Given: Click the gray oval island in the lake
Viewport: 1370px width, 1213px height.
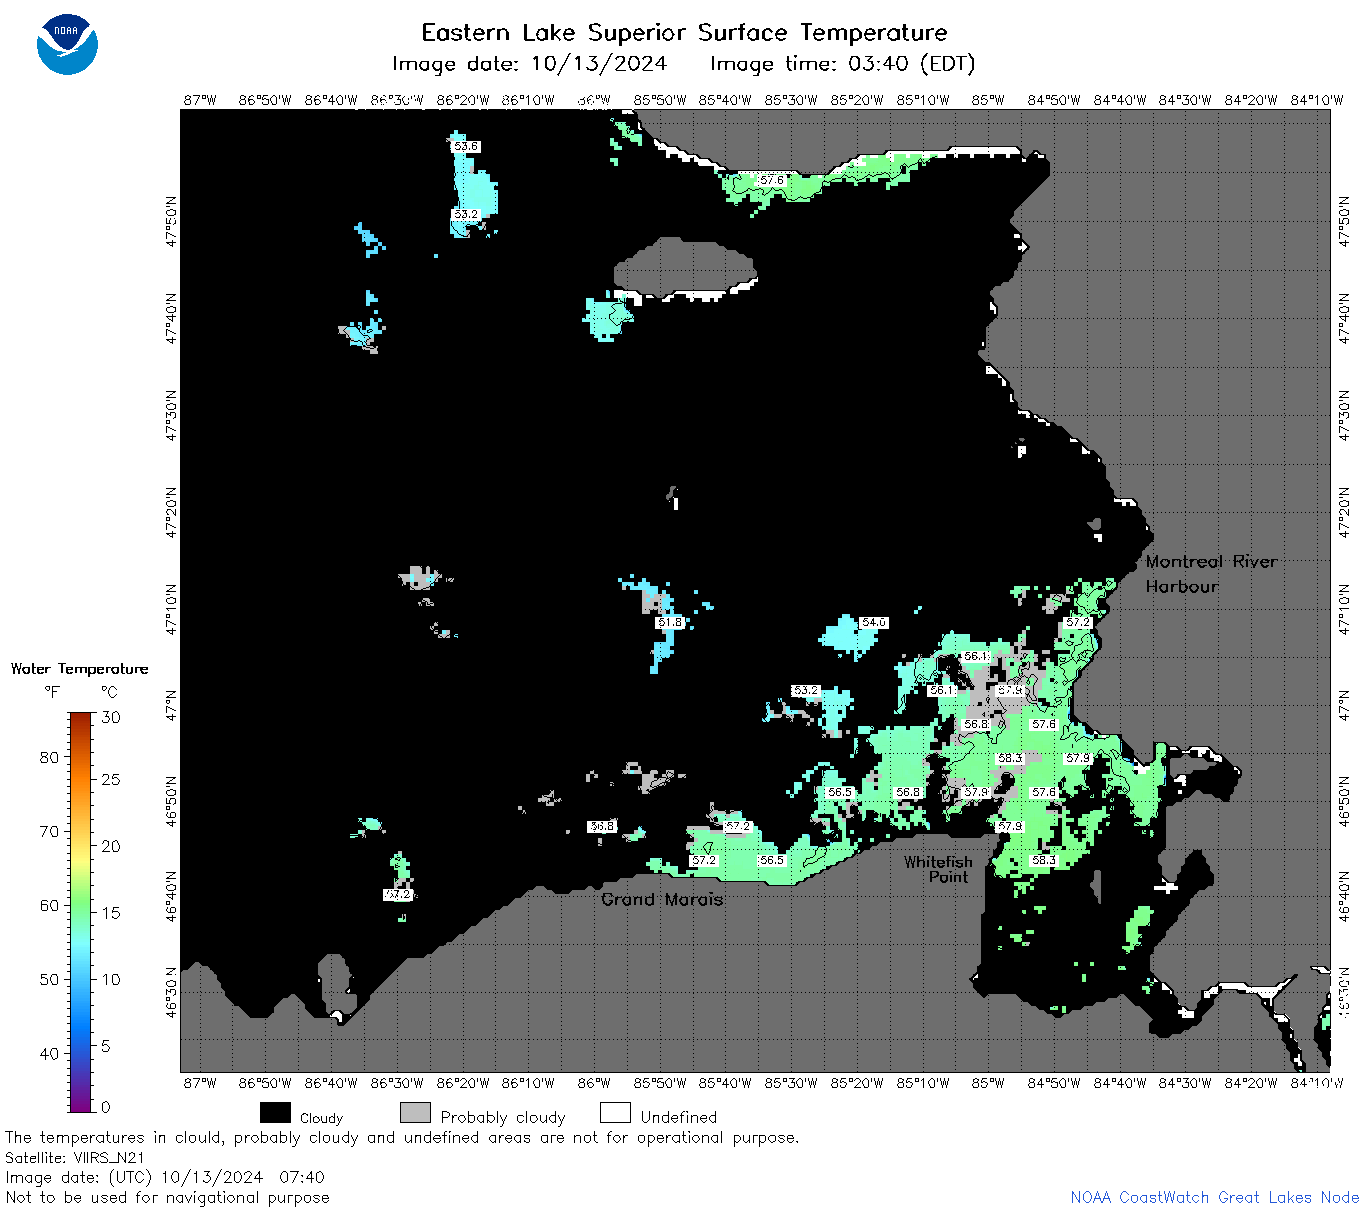Looking at the screenshot, I should click(x=684, y=267).
